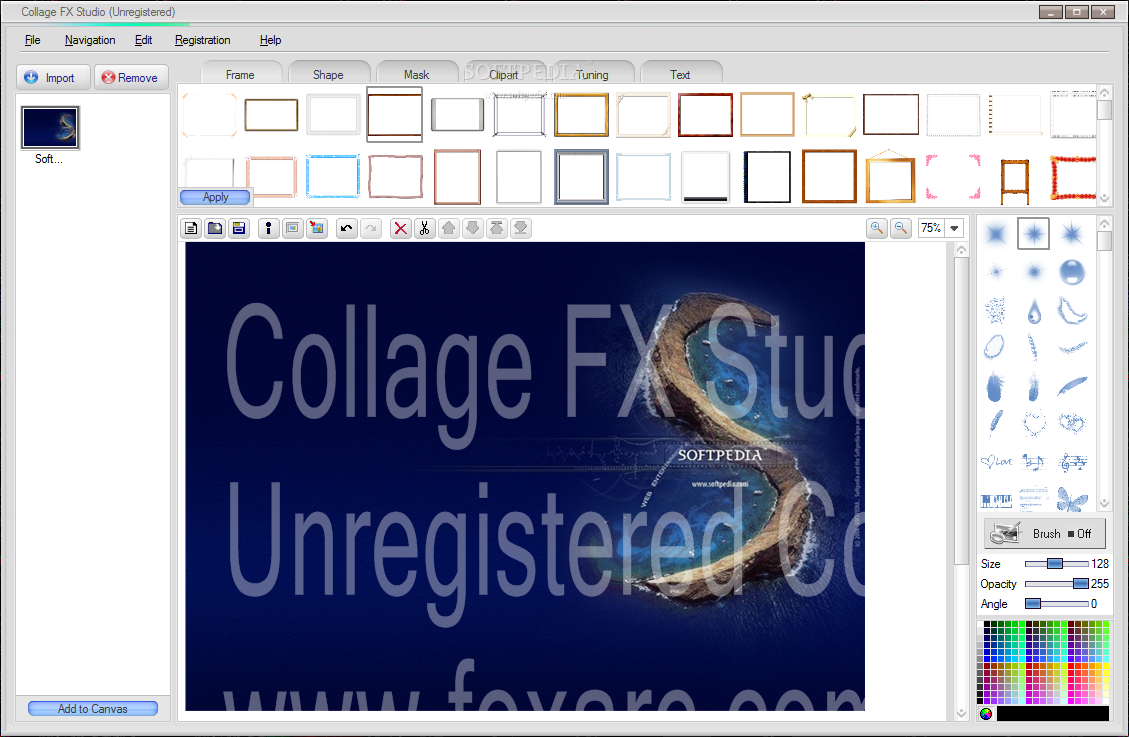The image size is (1129, 737).
Task: Select the butterfly brush
Action: click(1072, 499)
